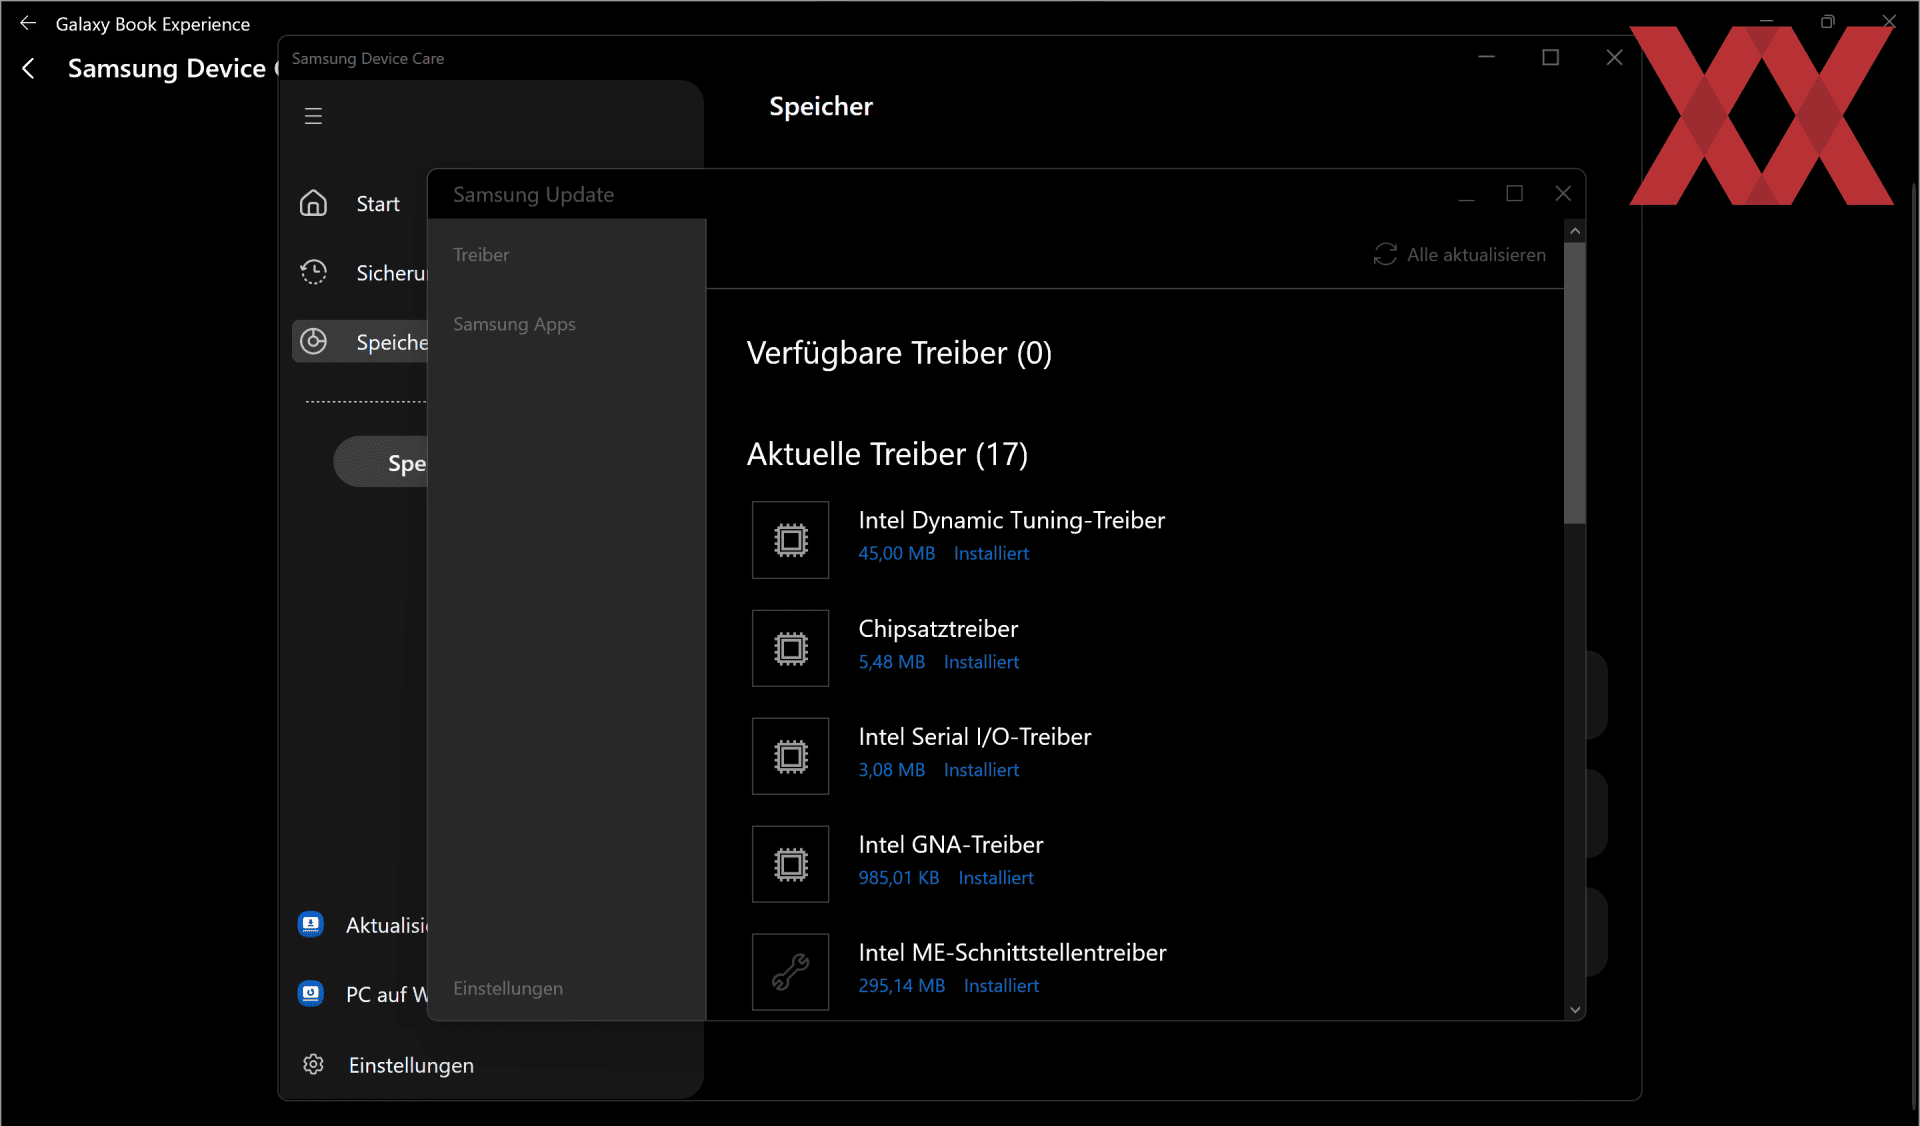This screenshot has height=1126, width=1920.
Task: Click the 45,00 MB size value
Action: point(896,553)
